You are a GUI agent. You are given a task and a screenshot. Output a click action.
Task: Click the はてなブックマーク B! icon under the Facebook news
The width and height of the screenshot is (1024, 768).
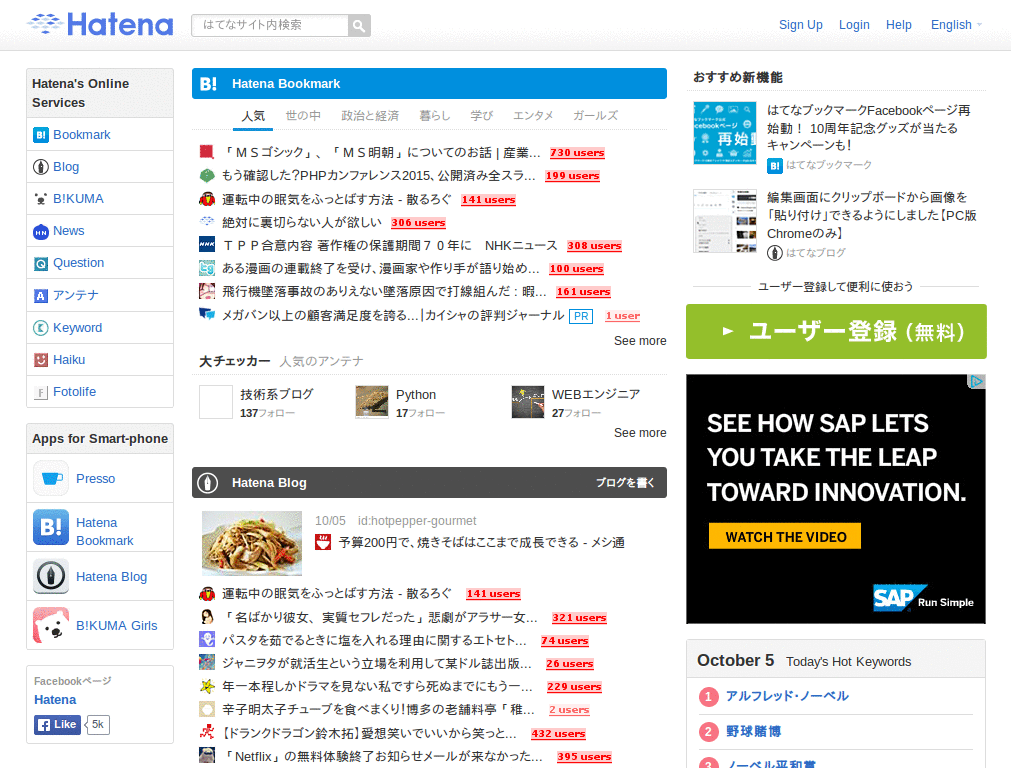775,166
